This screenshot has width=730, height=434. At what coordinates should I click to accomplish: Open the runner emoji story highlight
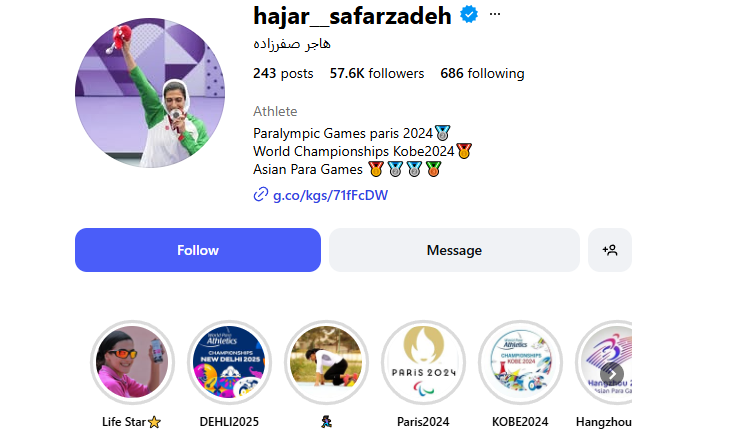pos(326,362)
